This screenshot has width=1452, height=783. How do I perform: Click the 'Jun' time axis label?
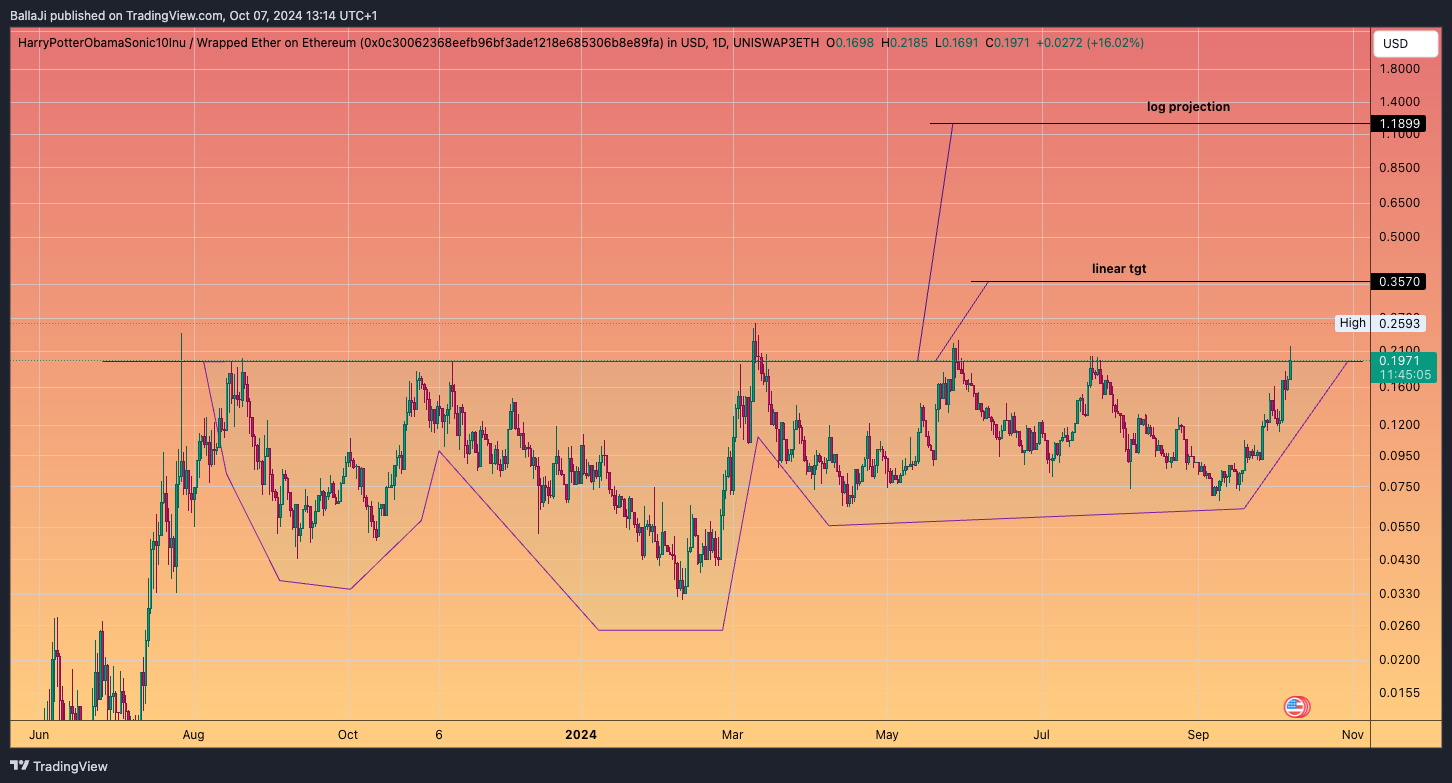tap(40, 735)
